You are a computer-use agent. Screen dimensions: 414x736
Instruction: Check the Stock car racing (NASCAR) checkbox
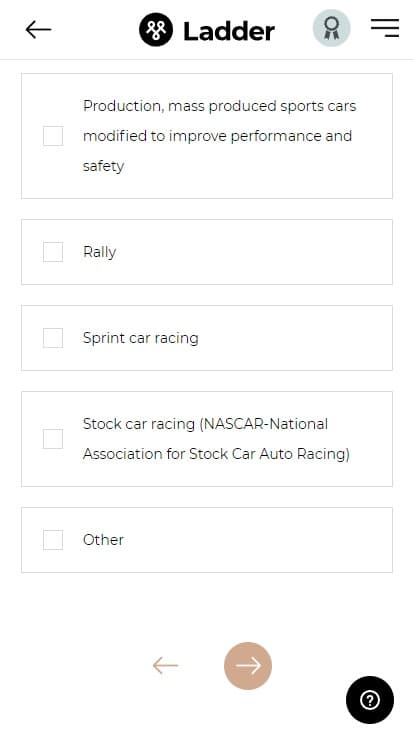[53, 439]
